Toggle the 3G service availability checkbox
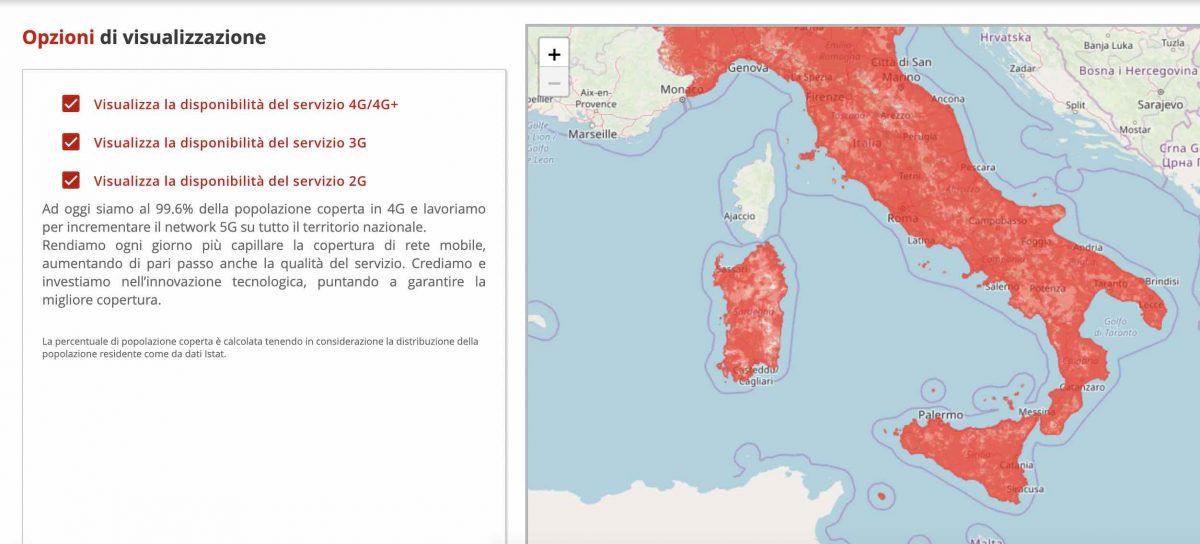The width and height of the screenshot is (1200, 544). (71, 142)
